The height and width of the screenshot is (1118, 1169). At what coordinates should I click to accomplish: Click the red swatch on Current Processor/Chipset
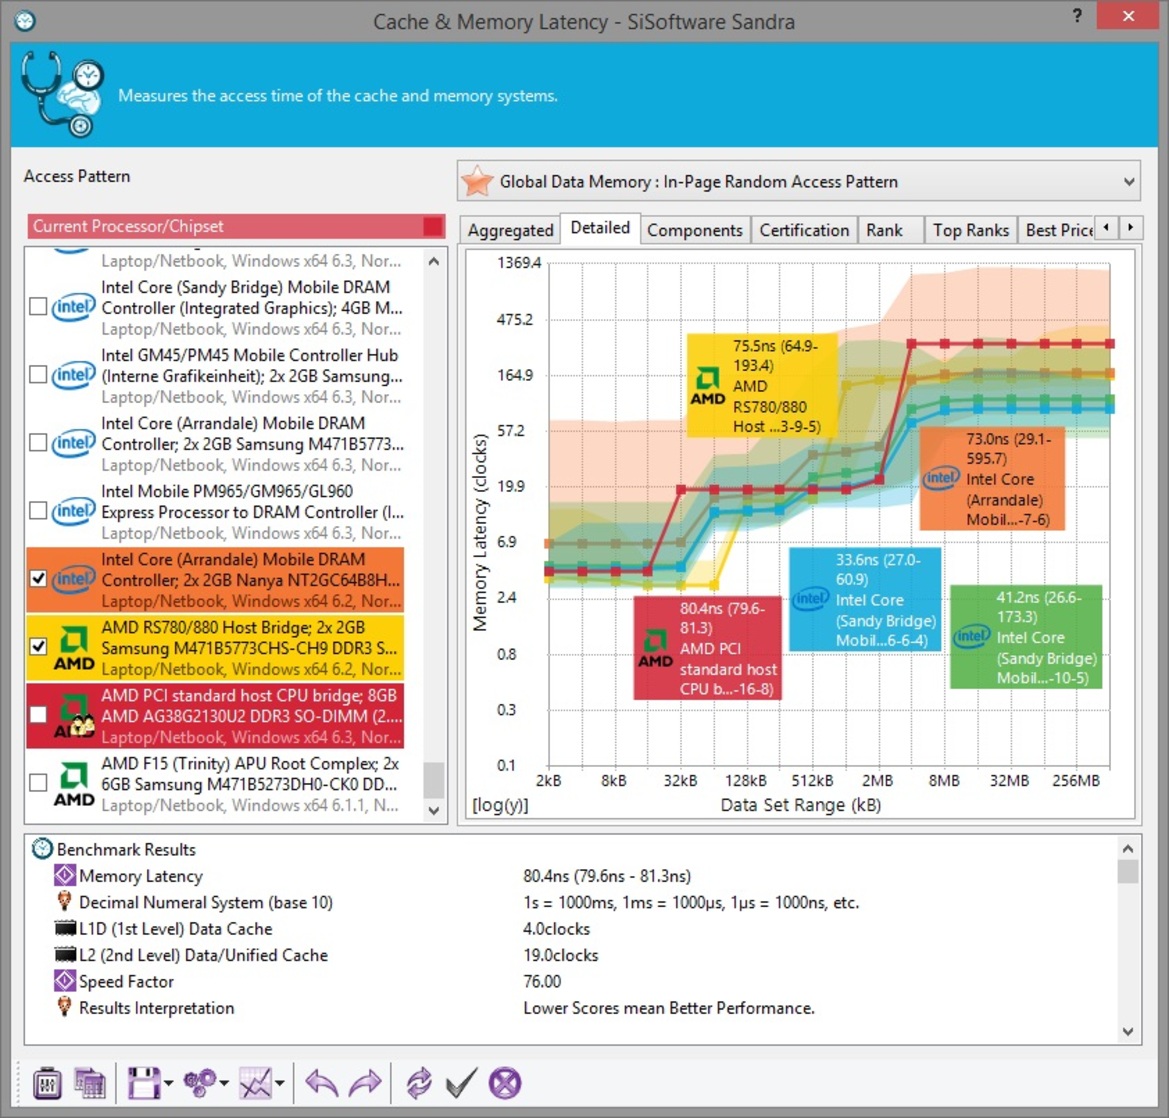pyautogui.click(x=432, y=227)
